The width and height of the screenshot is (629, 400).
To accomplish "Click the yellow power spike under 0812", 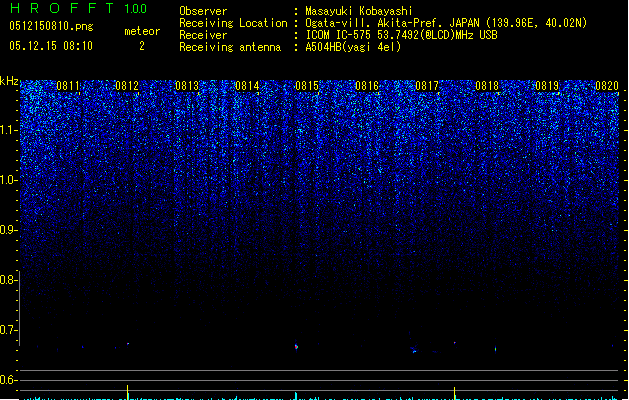I will 128,392.
